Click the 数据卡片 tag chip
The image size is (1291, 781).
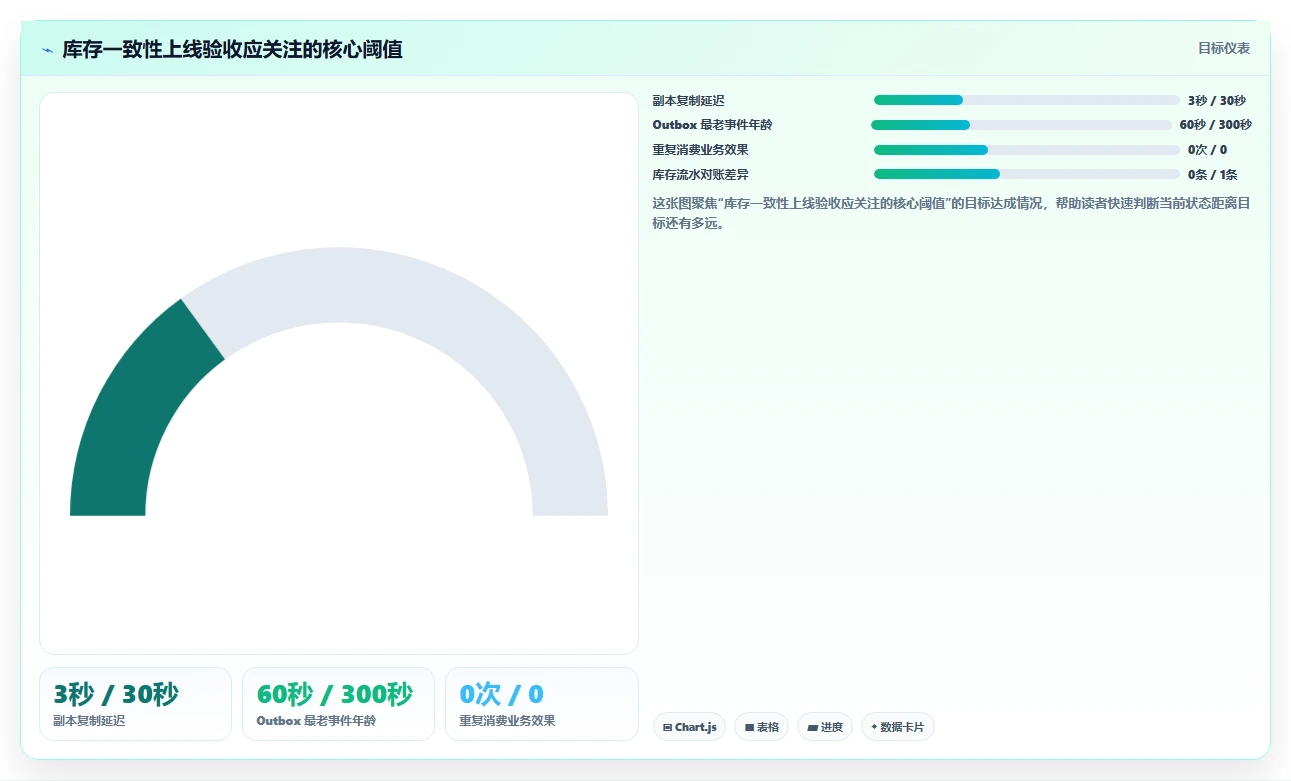pos(897,727)
